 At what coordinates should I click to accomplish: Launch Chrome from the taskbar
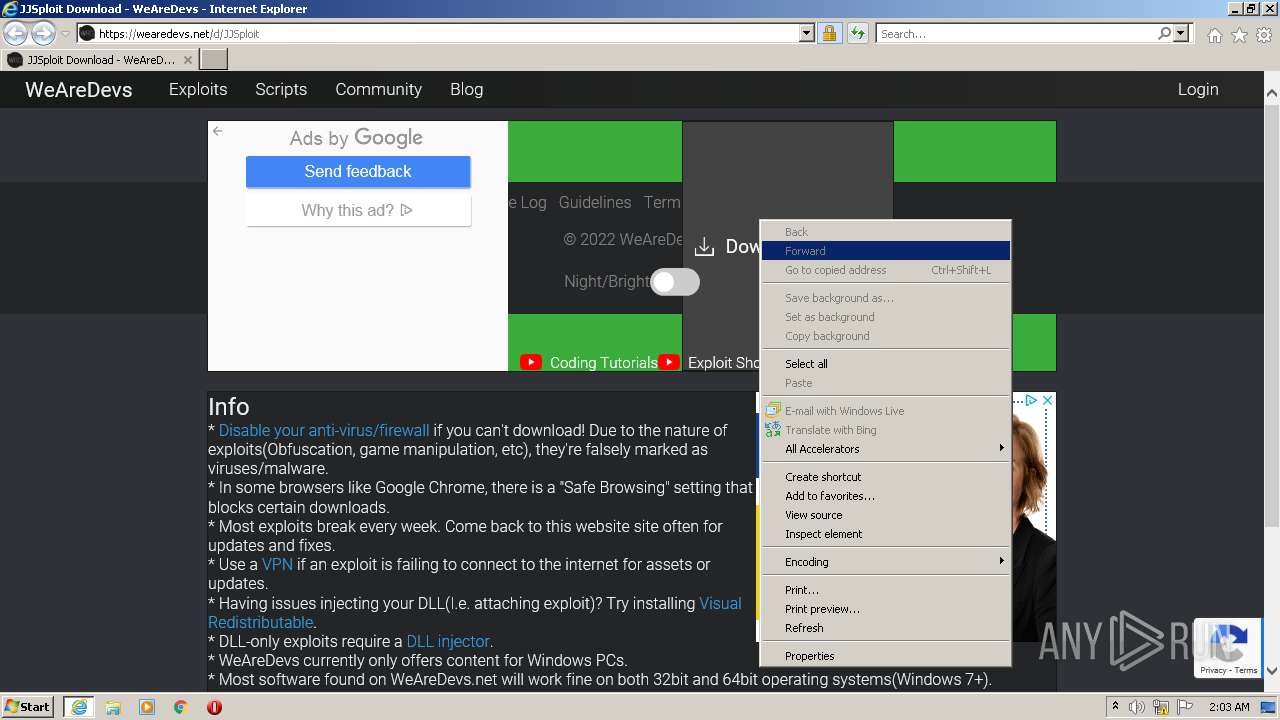(x=180, y=707)
